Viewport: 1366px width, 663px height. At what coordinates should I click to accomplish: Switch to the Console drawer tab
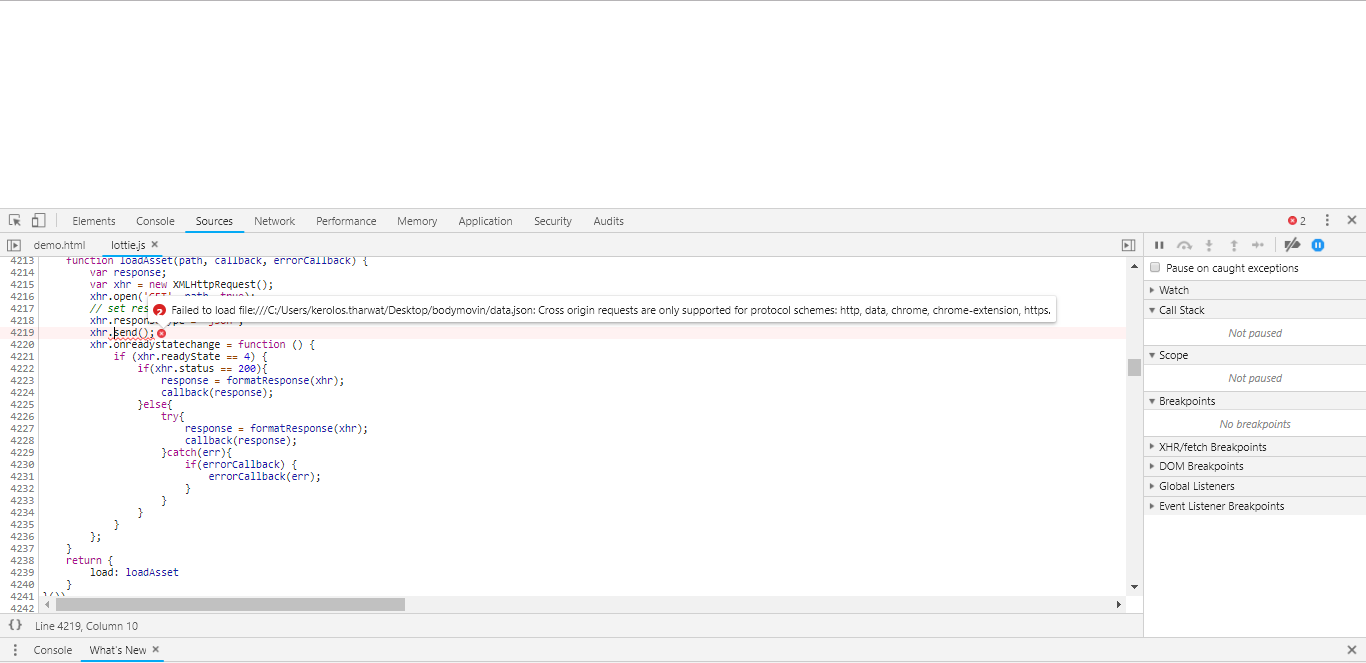tap(52, 649)
